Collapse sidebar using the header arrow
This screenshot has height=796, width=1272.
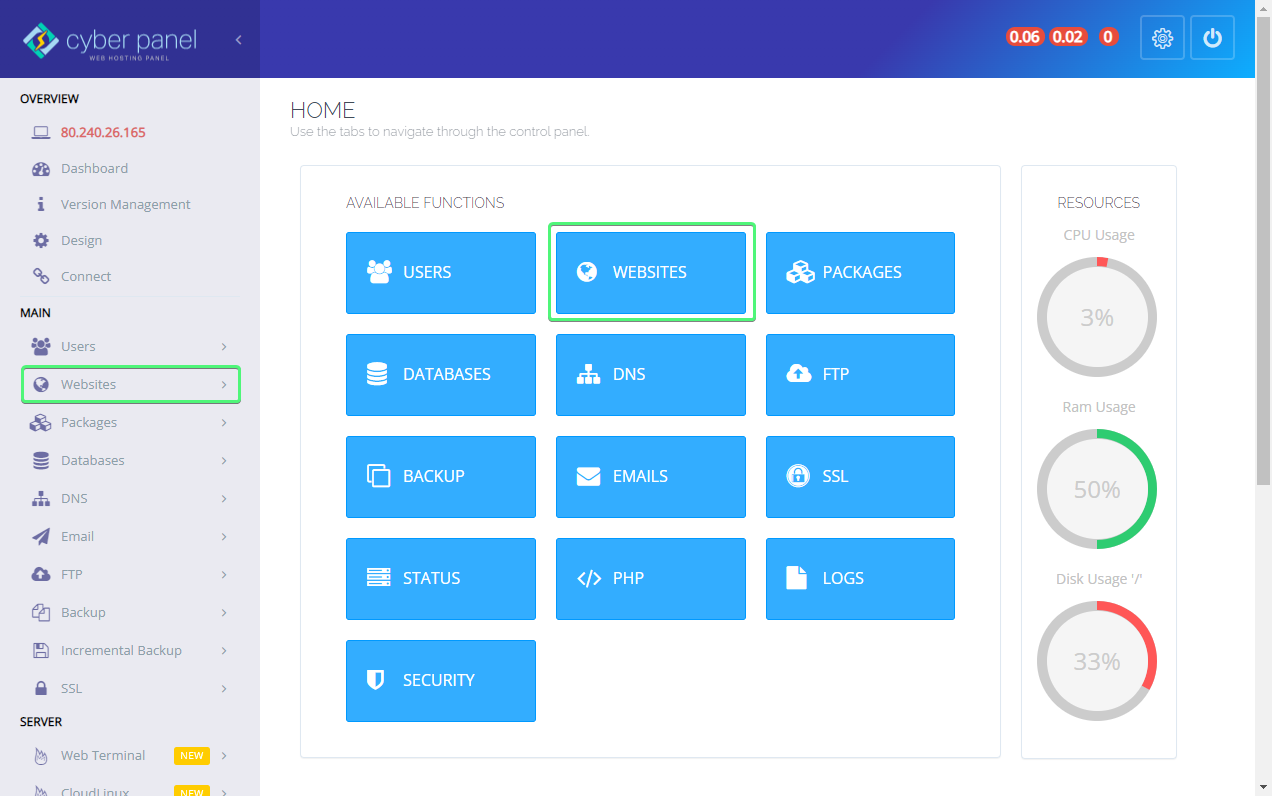tap(238, 40)
